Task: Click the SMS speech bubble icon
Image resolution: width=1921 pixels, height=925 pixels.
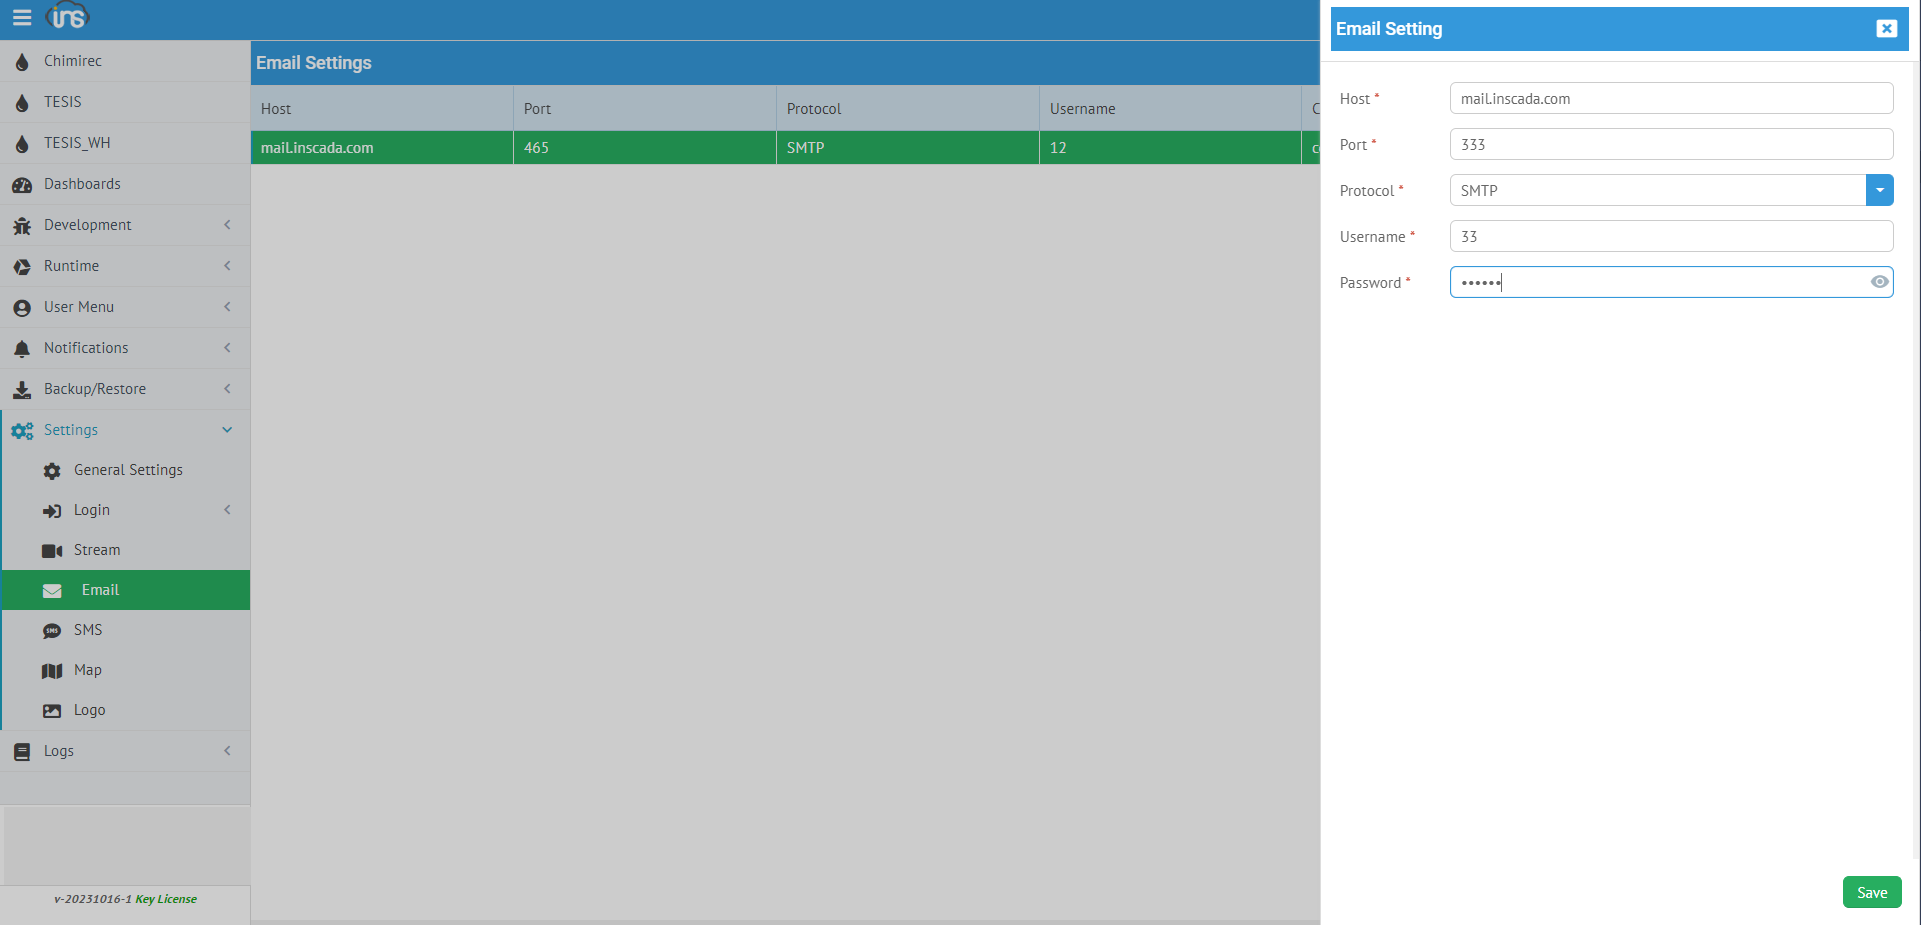Action: coord(52,631)
